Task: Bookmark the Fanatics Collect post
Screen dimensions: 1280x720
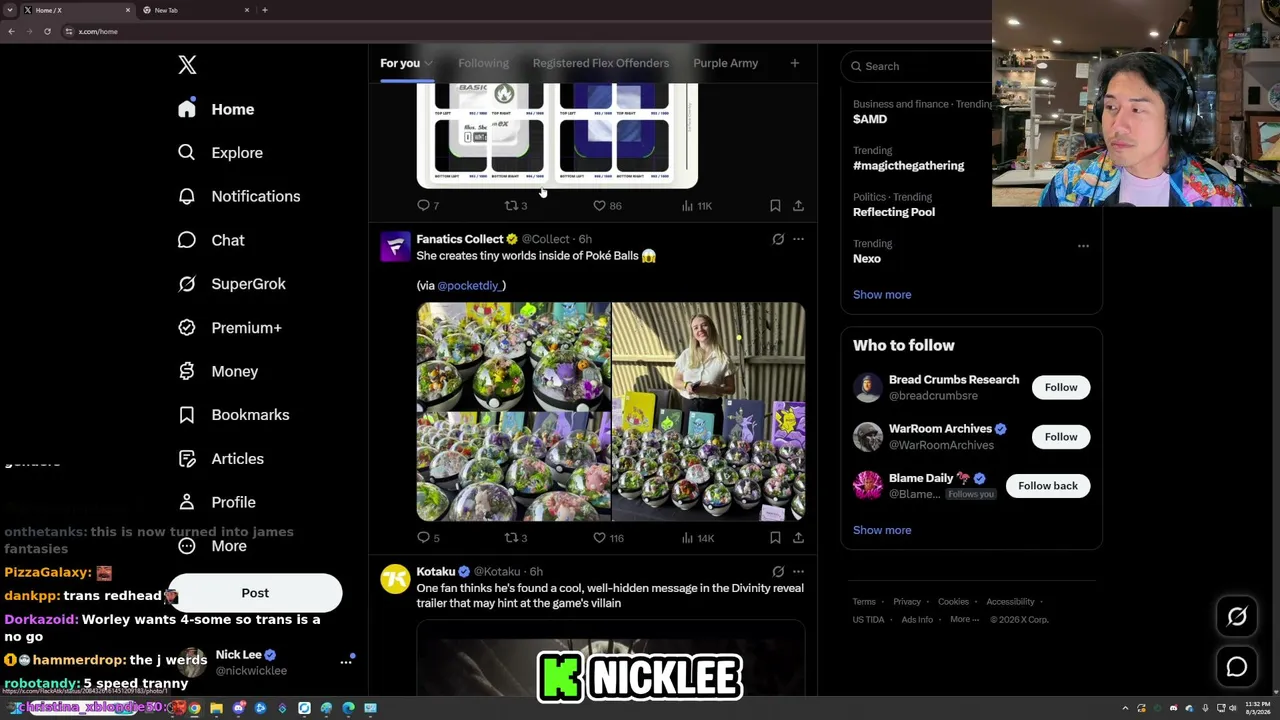Action: (x=775, y=538)
